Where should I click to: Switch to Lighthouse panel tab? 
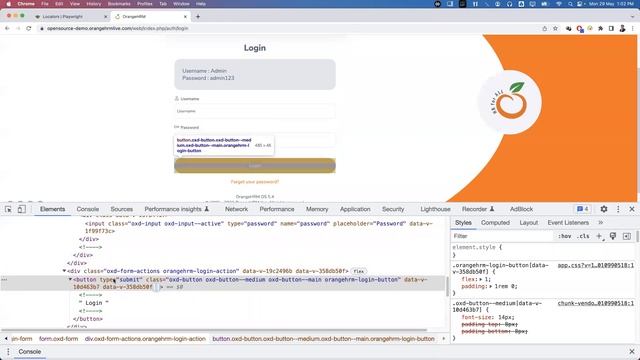(x=436, y=209)
